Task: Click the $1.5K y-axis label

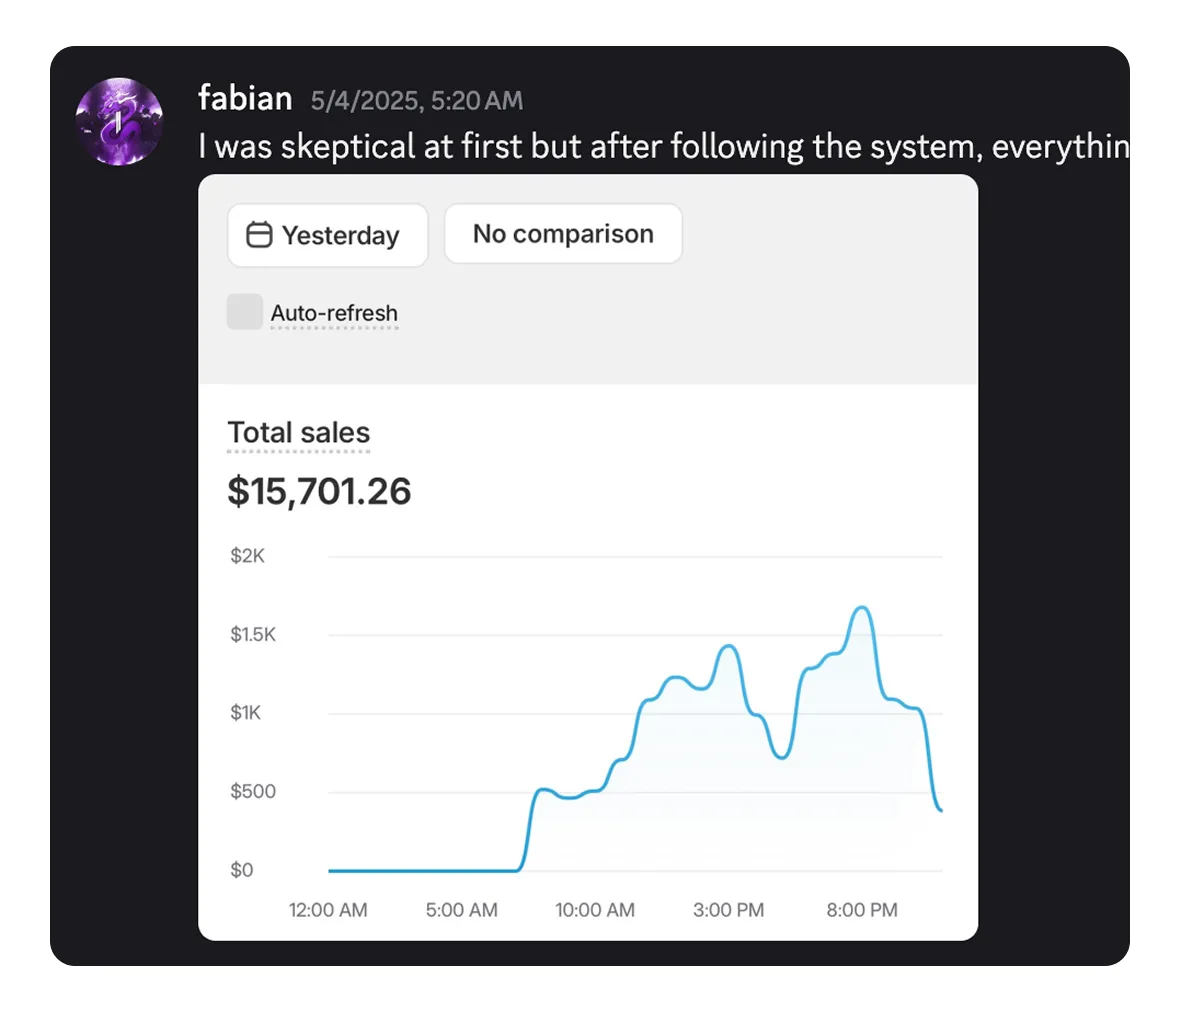Action: point(253,635)
